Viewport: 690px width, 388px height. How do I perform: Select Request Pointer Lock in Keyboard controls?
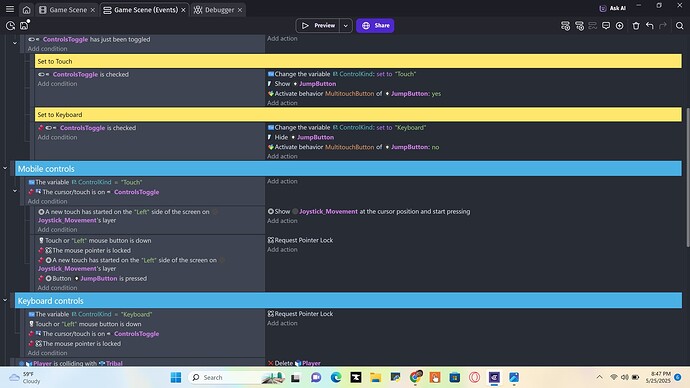pos(300,314)
